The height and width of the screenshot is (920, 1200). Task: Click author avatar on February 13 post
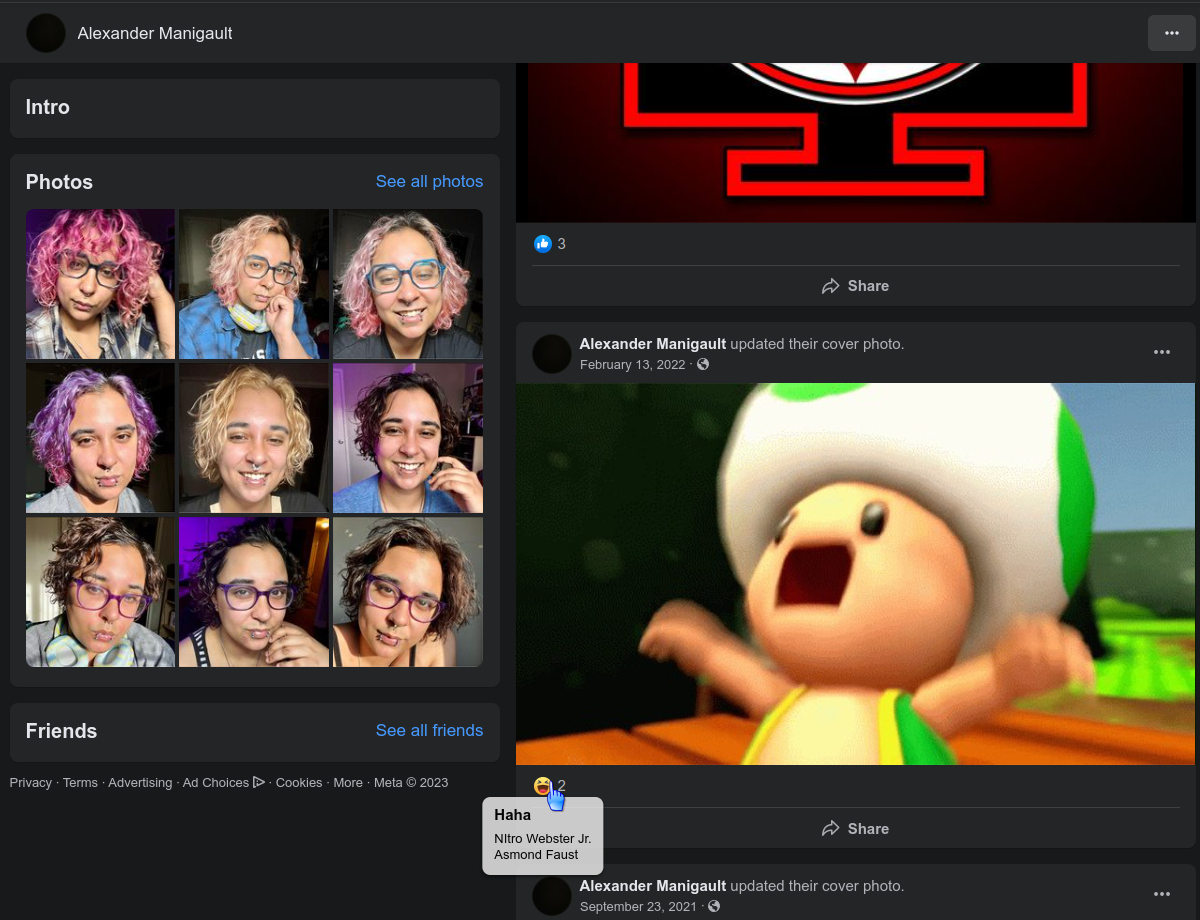pyautogui.click(x=552, y=354)
